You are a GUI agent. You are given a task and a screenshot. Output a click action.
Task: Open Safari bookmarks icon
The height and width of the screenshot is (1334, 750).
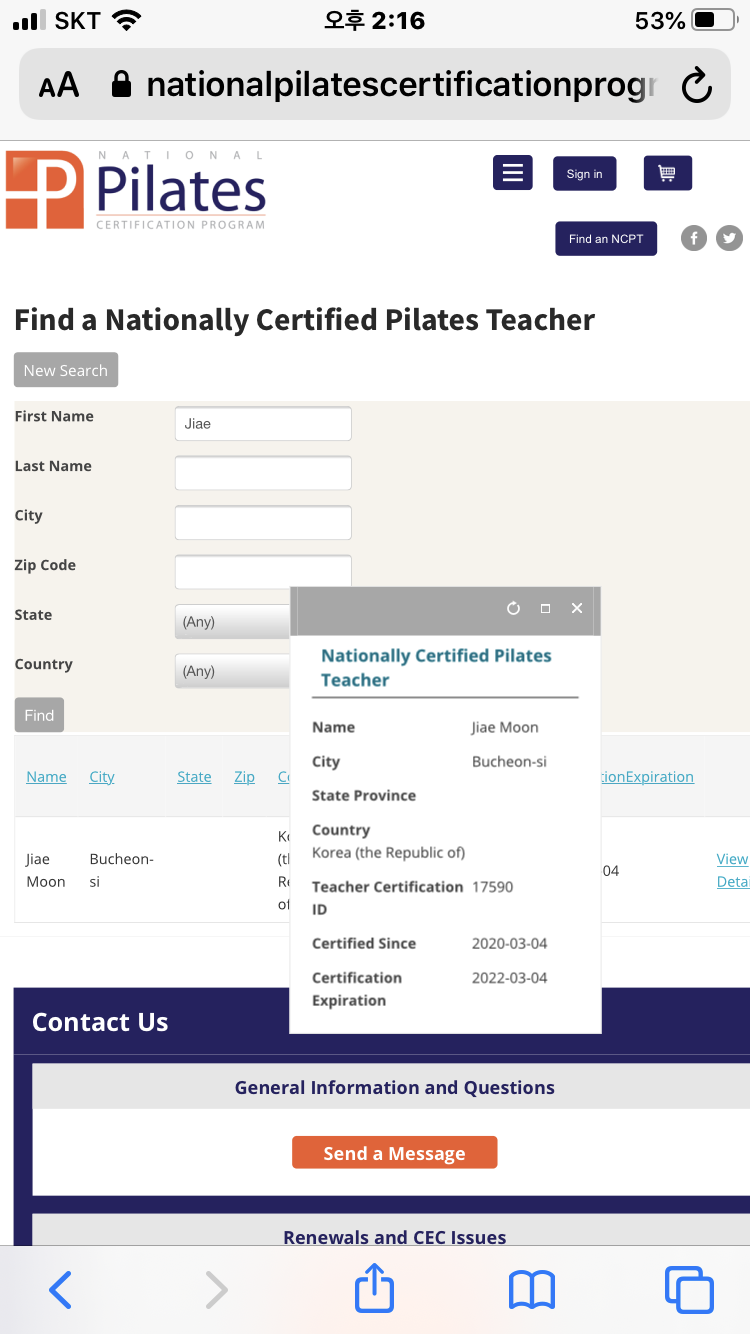(532, 1290)
